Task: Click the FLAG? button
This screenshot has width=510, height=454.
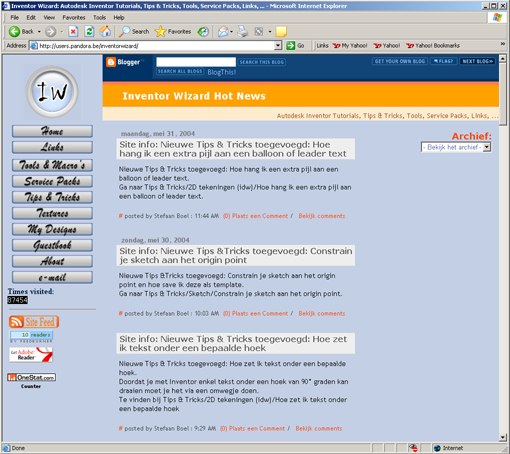Action: pyautogui.click(x=444, y=61)
